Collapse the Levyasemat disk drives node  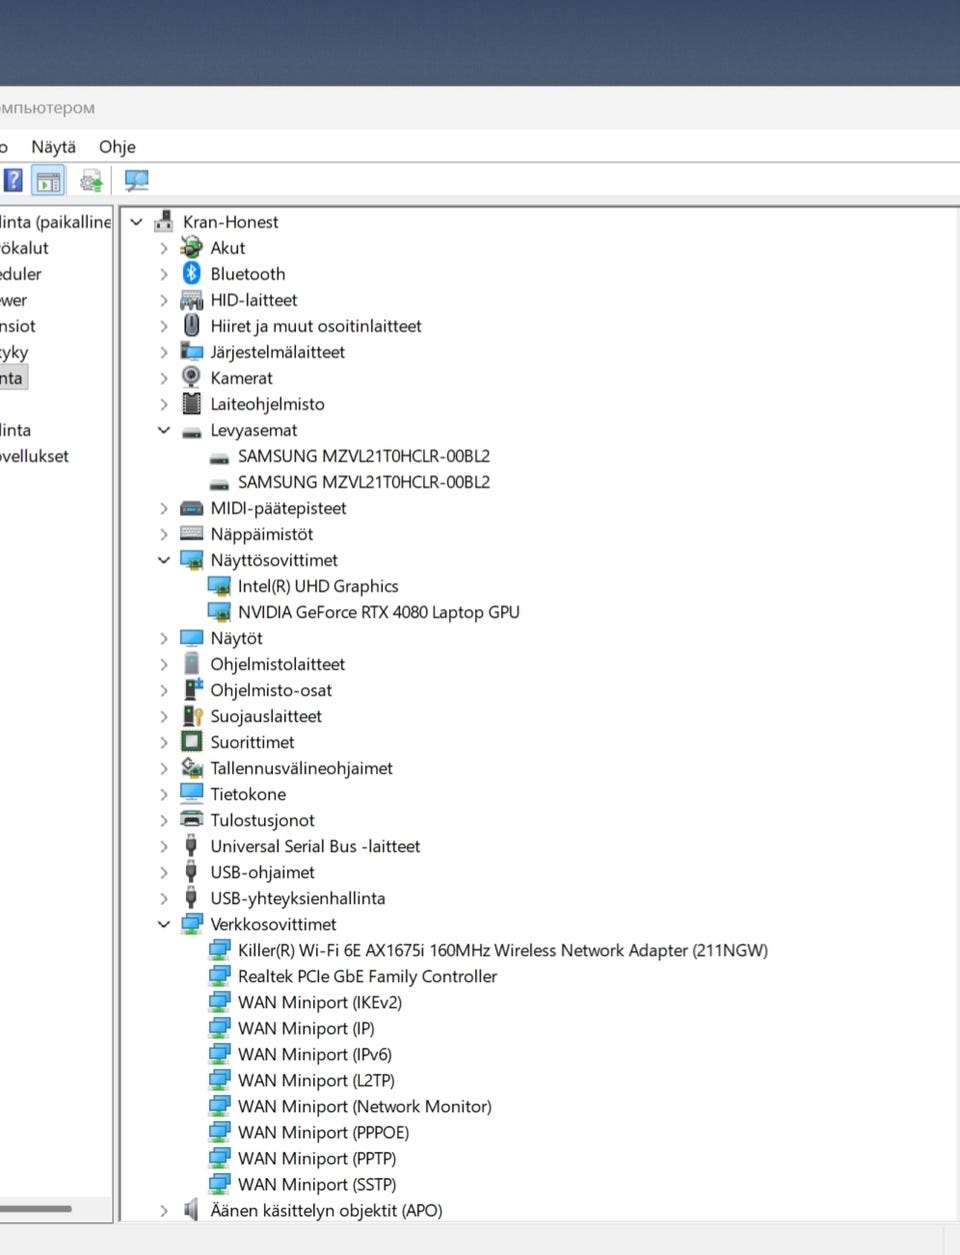pyautogui.click(x=164, y=430)
